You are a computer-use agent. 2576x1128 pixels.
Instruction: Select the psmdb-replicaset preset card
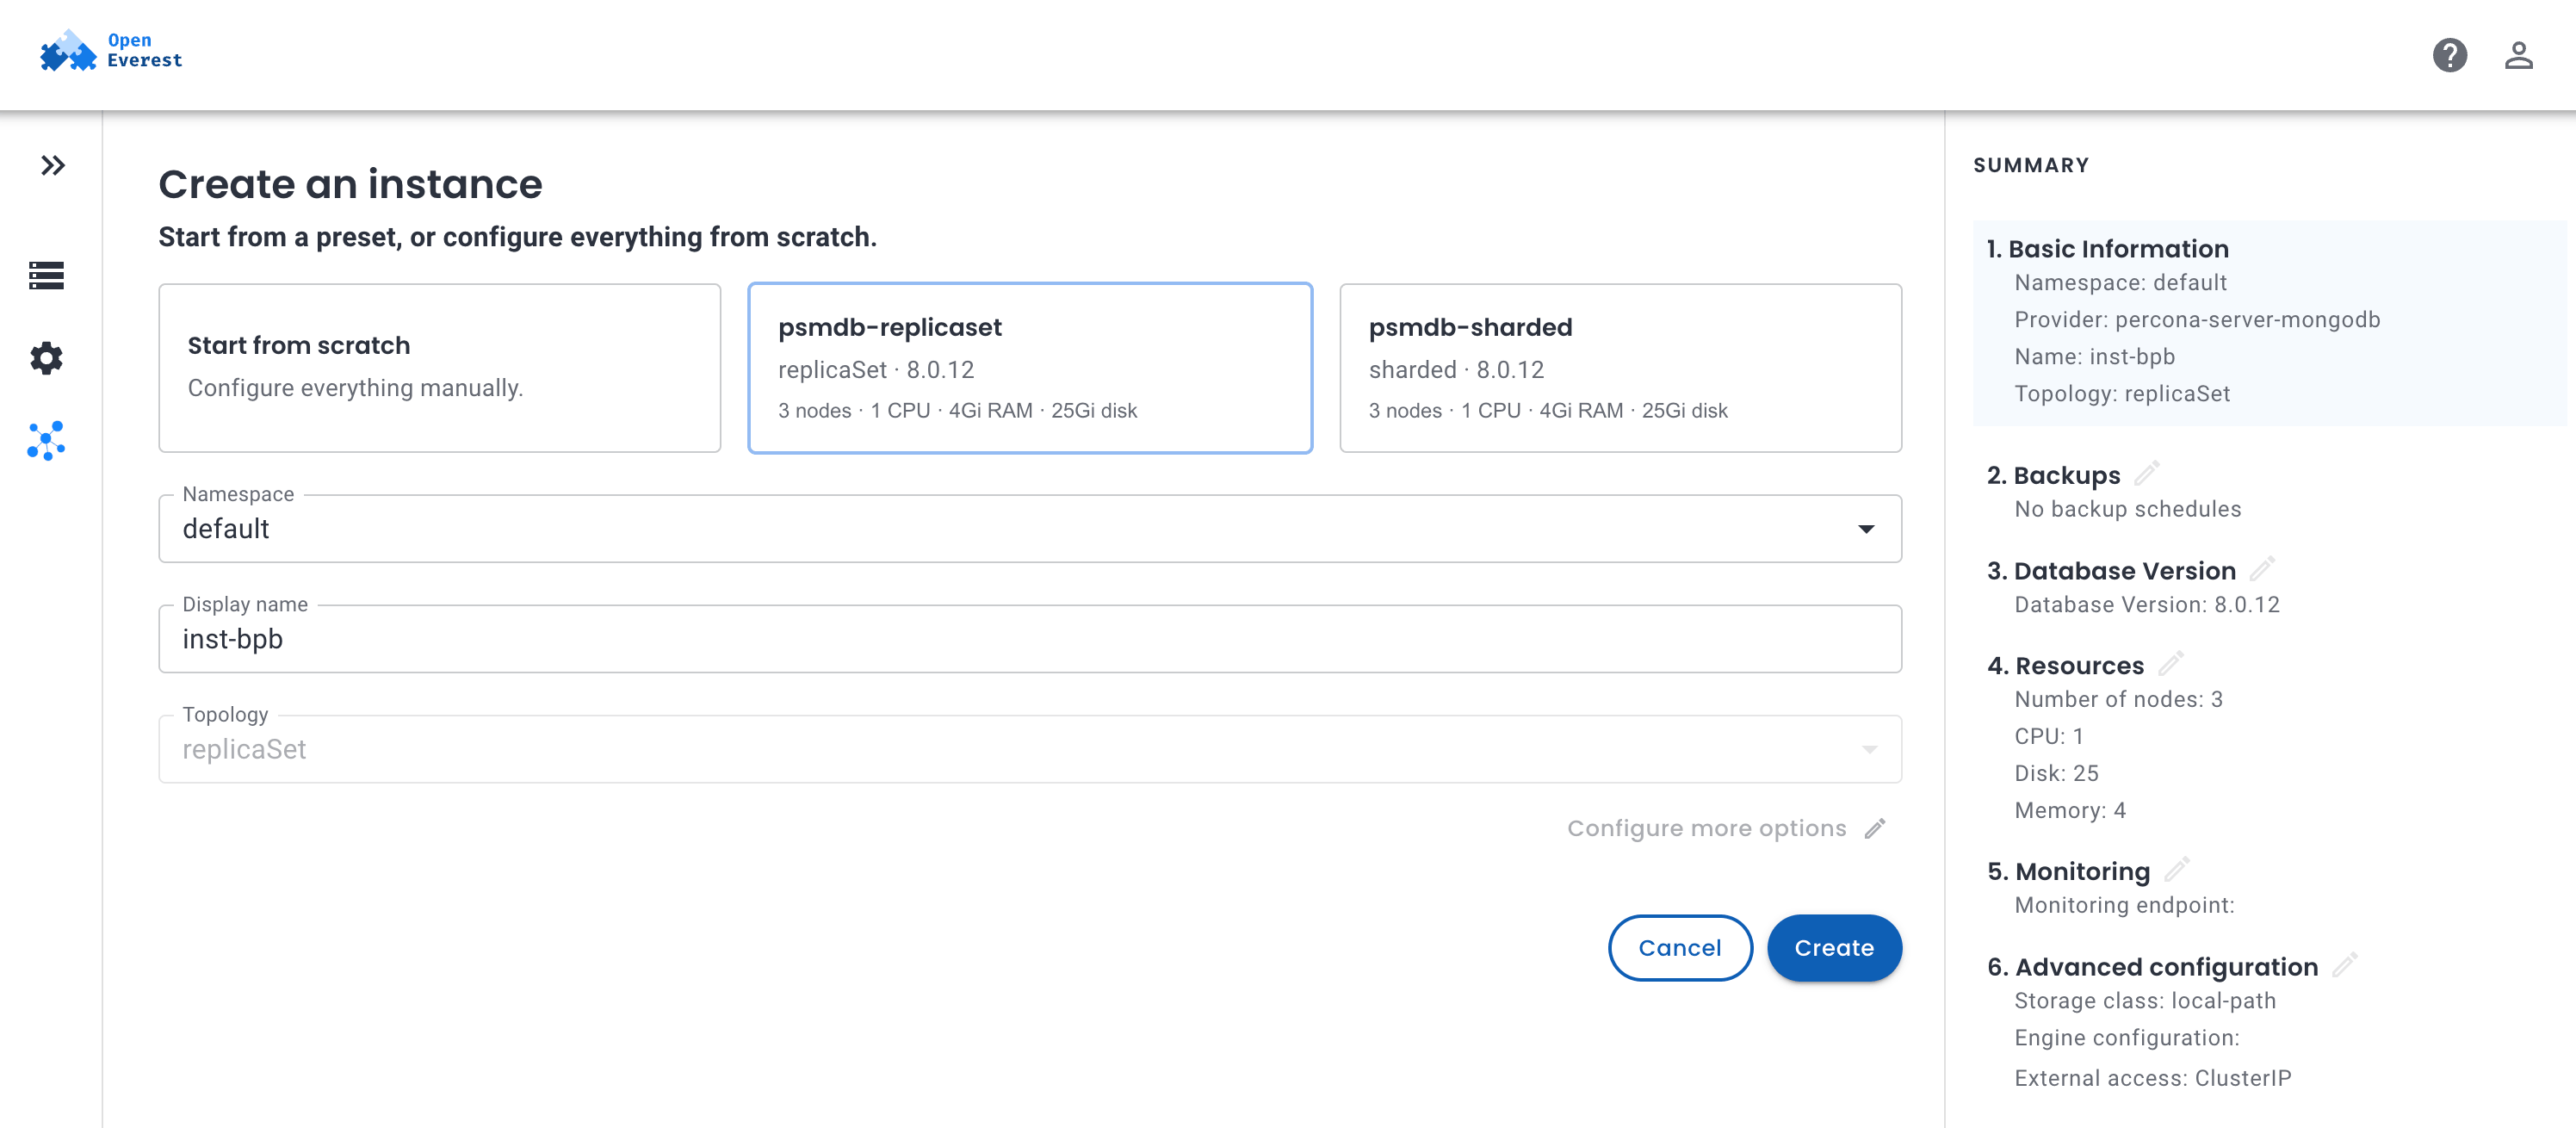1030,368
